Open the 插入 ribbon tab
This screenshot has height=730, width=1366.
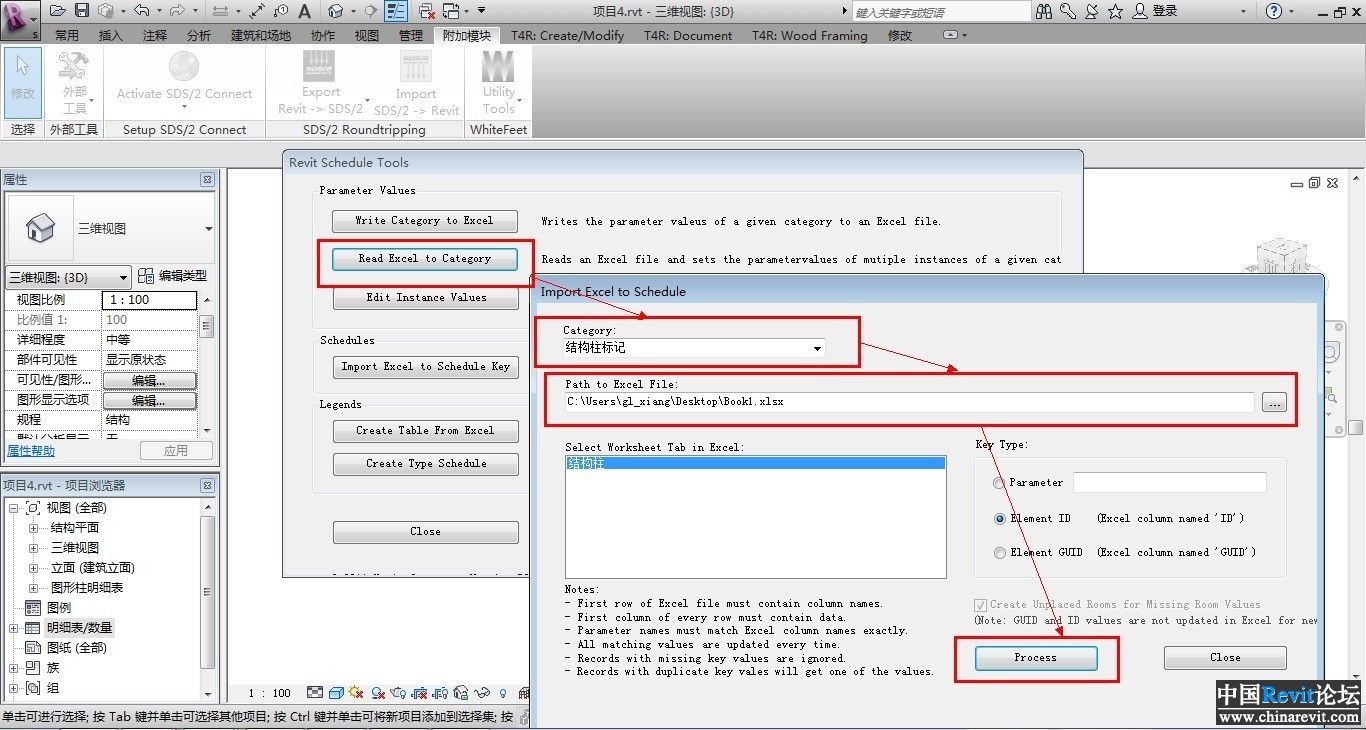click(x=111, y=35)
